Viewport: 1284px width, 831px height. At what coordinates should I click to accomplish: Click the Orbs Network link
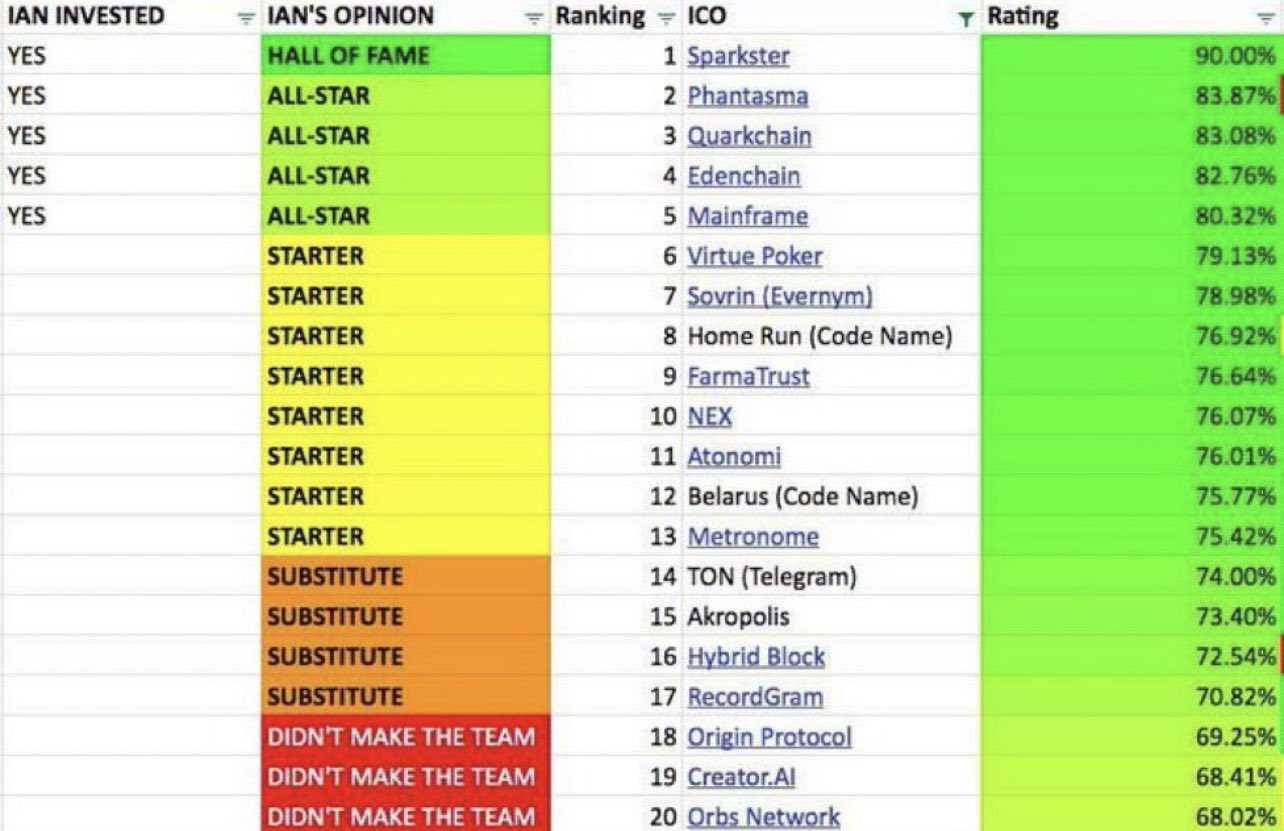pos(763,817)
